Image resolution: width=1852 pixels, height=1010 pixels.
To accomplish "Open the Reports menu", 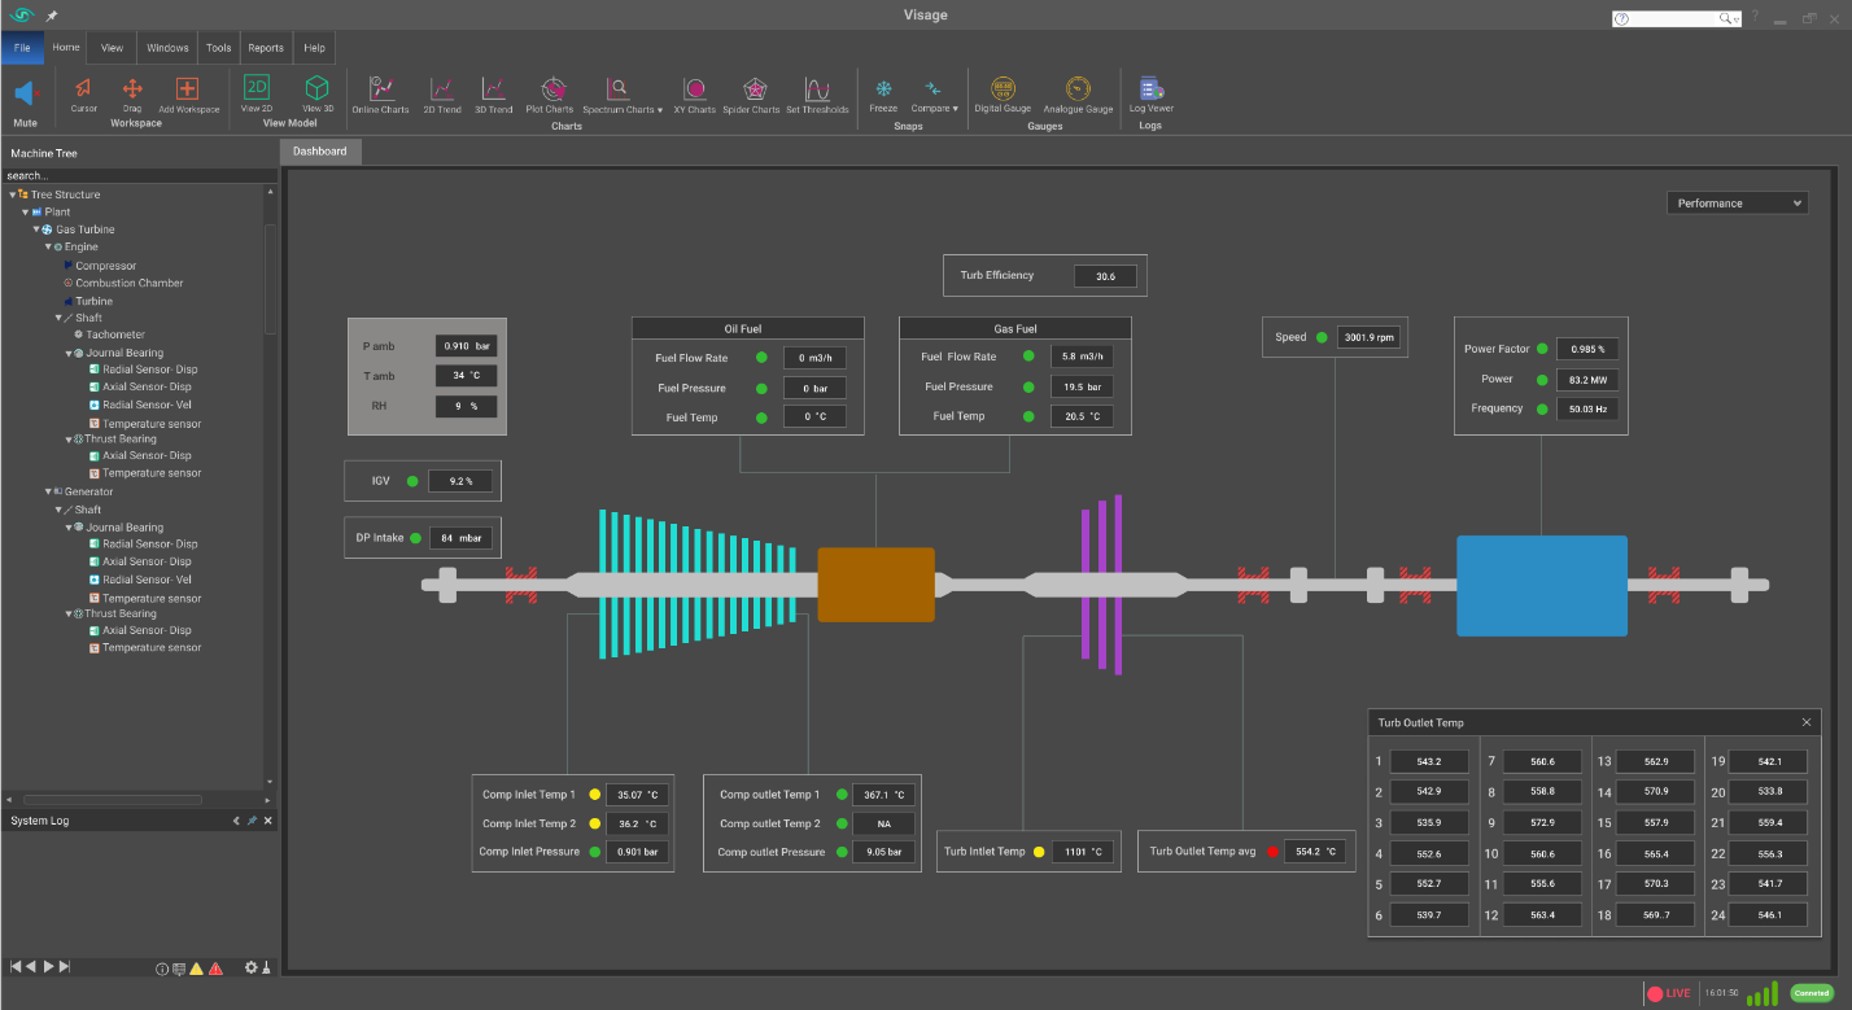I will [x=265, y=47].
